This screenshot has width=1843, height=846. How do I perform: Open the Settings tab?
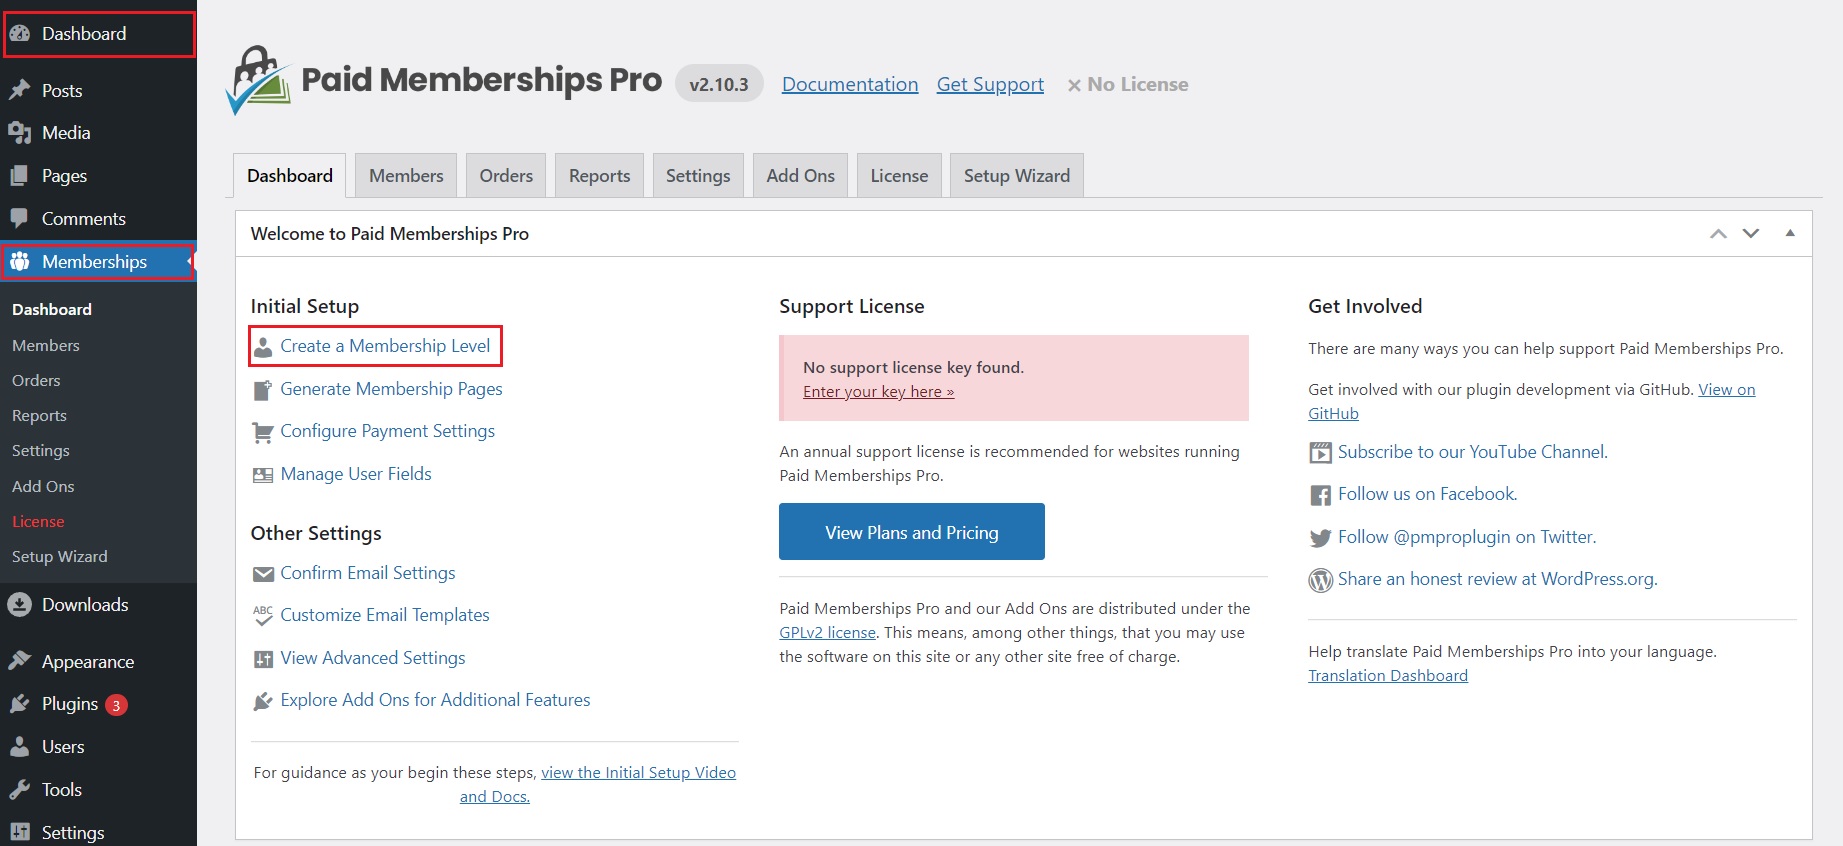click(x=698, y=175)
